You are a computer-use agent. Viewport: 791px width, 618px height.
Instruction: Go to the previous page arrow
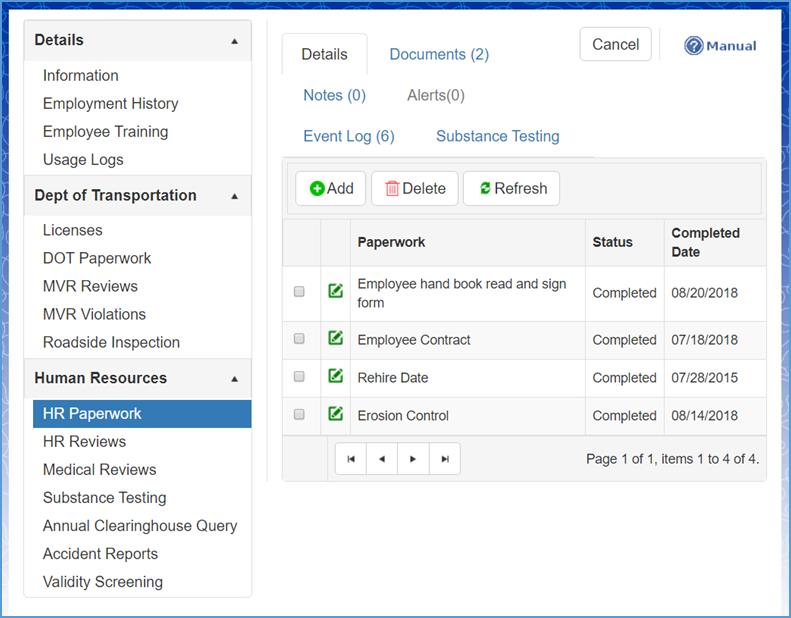pos(382,459)
